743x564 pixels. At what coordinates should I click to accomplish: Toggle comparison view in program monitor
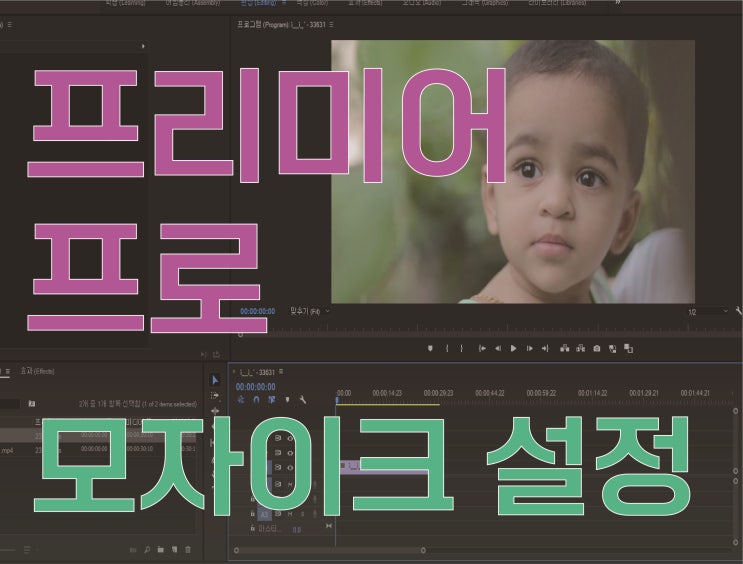click(x=613, y=349)
